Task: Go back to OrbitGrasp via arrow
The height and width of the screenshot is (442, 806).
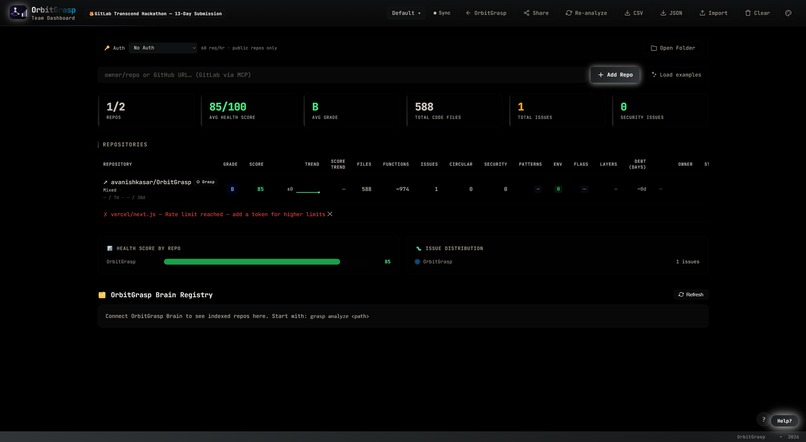Action: point(486,13)
